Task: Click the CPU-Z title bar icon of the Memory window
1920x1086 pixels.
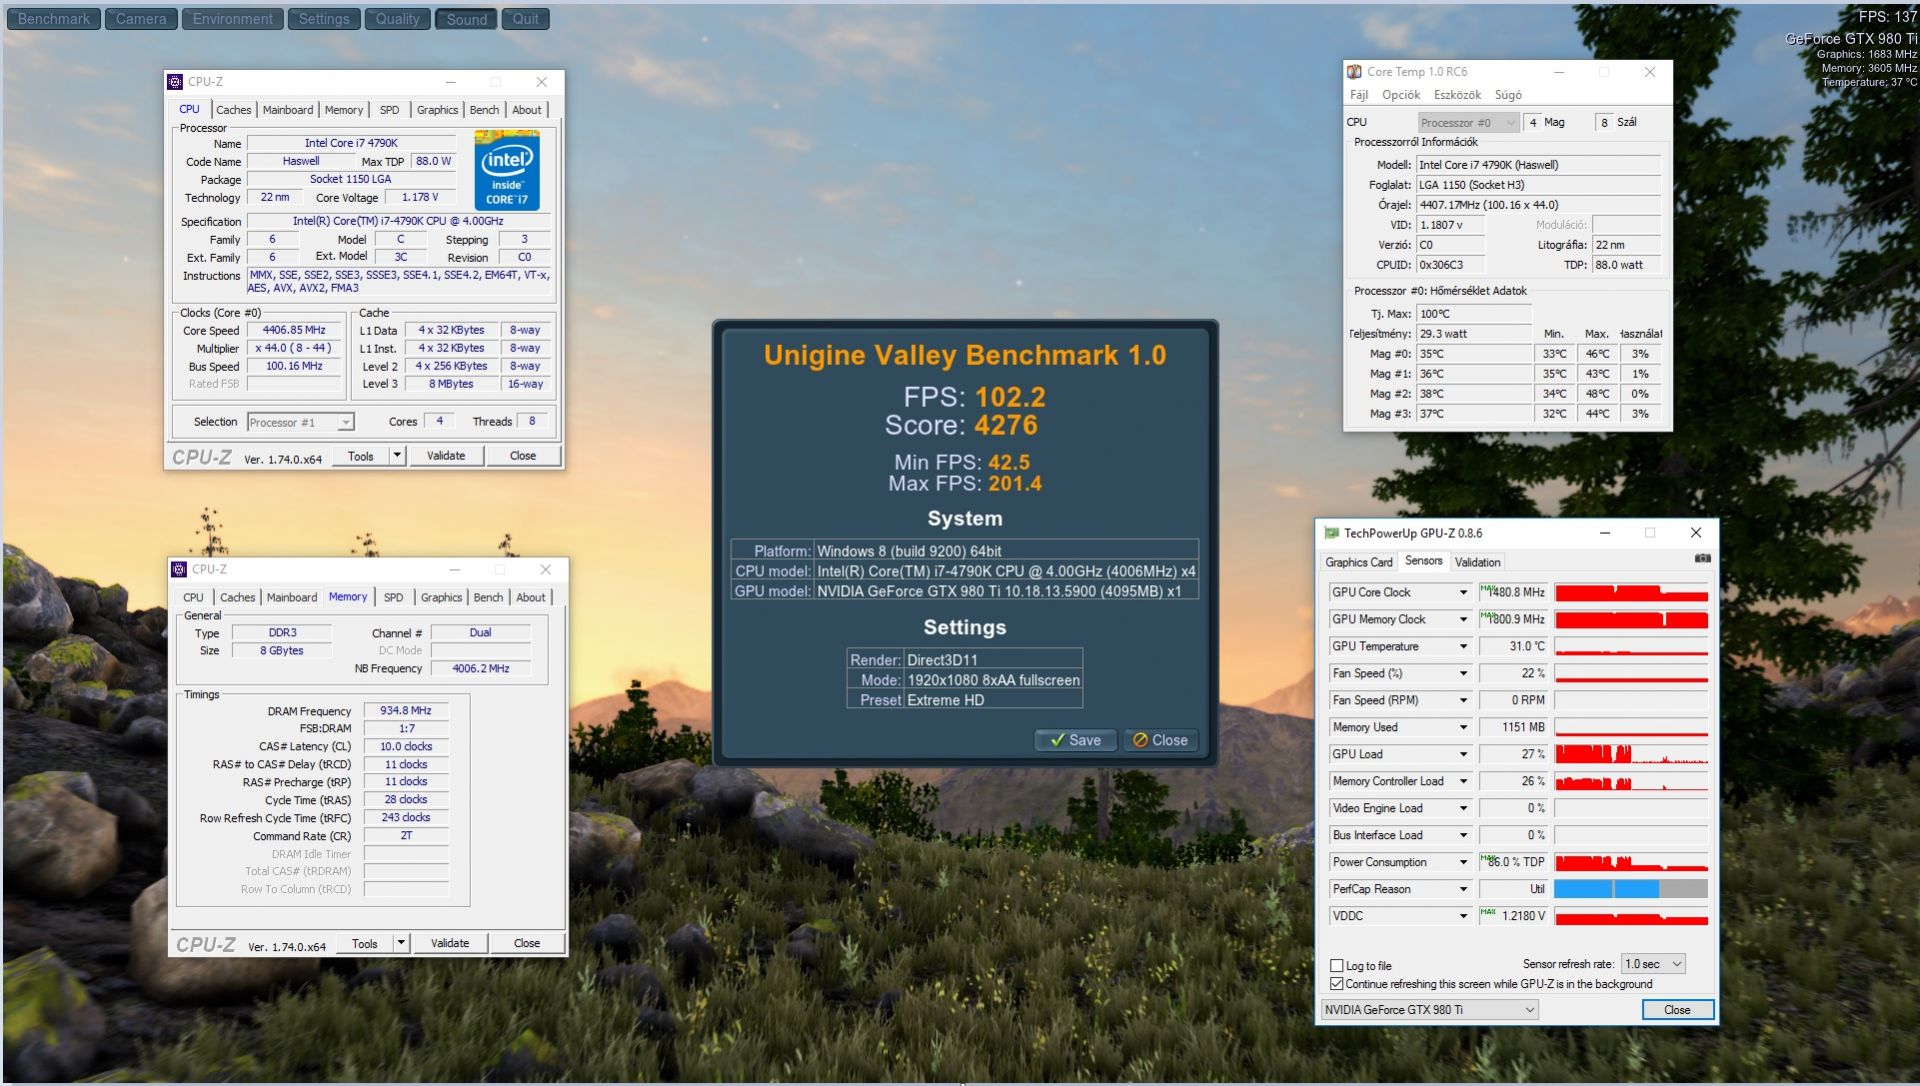Action: coord(180,569)
